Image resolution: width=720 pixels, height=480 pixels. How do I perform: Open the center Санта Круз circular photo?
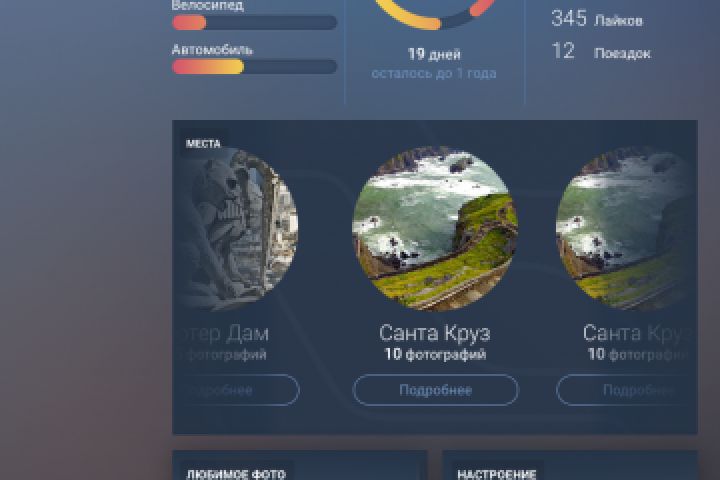pyautogui.click(x=435, y=228)
